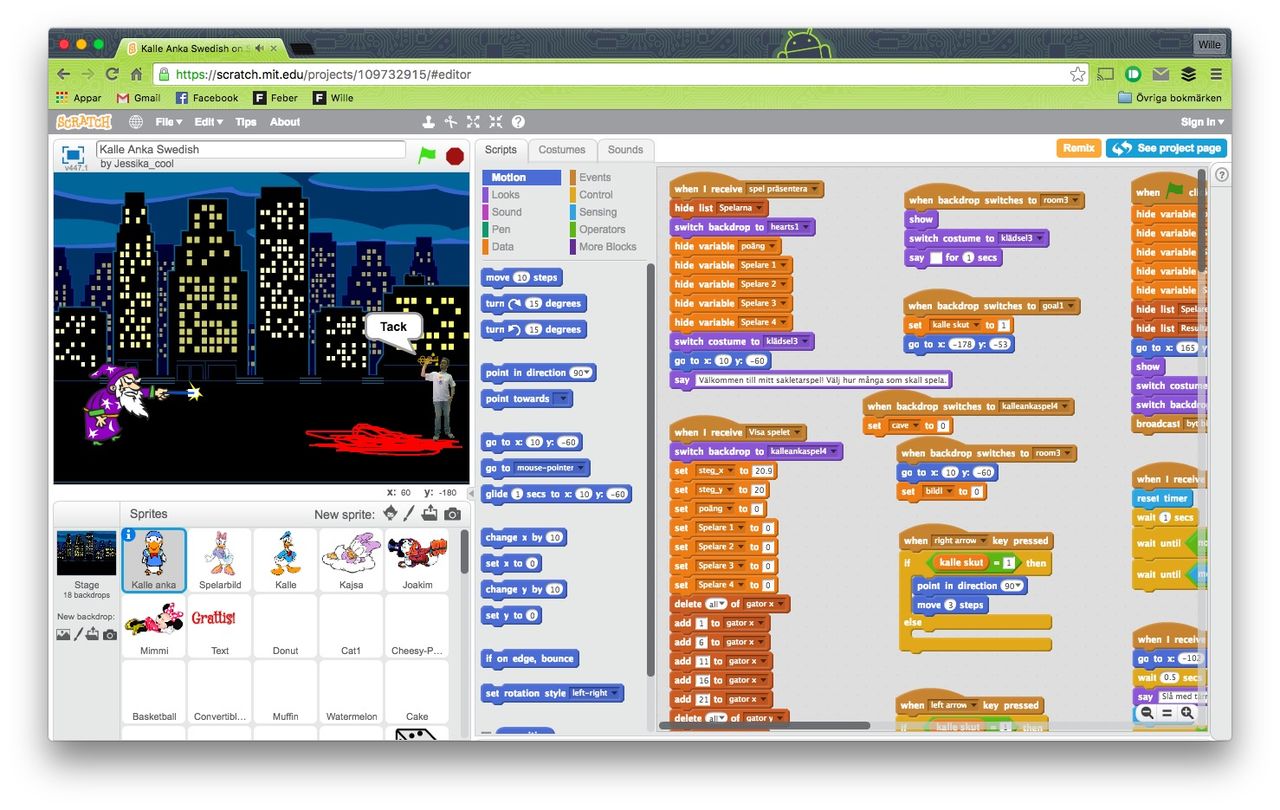This screenshot has width=1280, height=810.
Task: Create new sprite from camera
Action: pyautogui.click(x=452, y=514)
